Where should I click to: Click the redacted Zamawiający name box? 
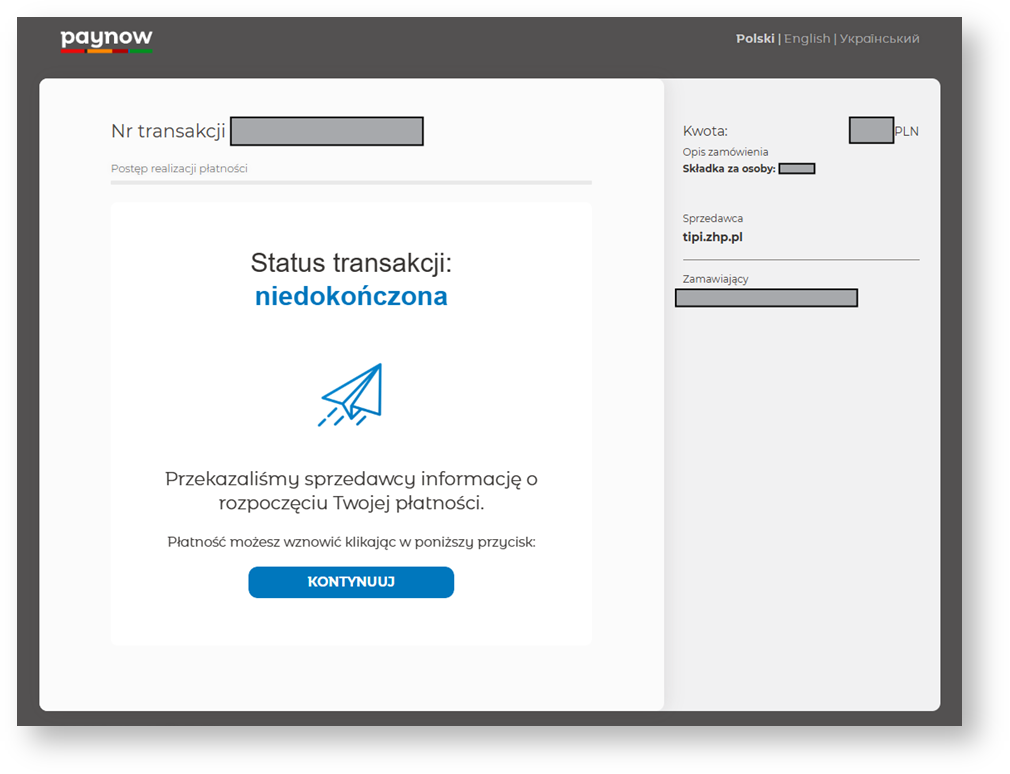(766, 298)
